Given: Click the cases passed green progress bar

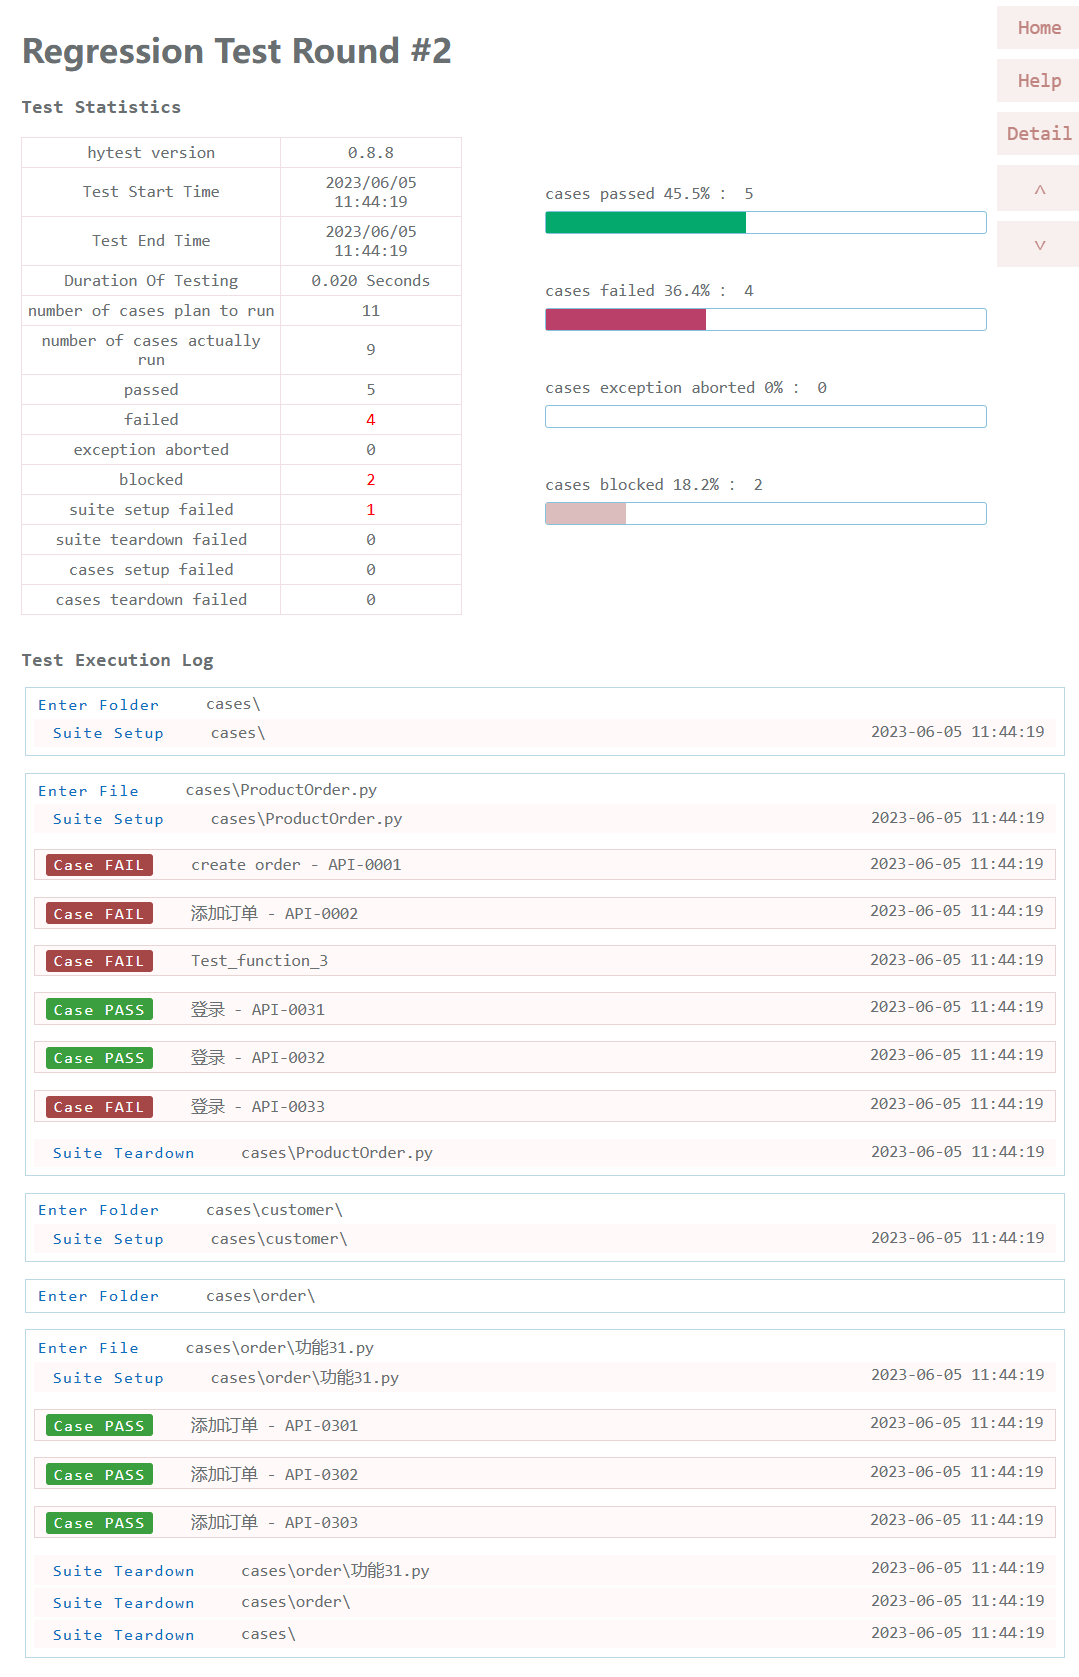Looking at the screenshot, I should point(766,223).
